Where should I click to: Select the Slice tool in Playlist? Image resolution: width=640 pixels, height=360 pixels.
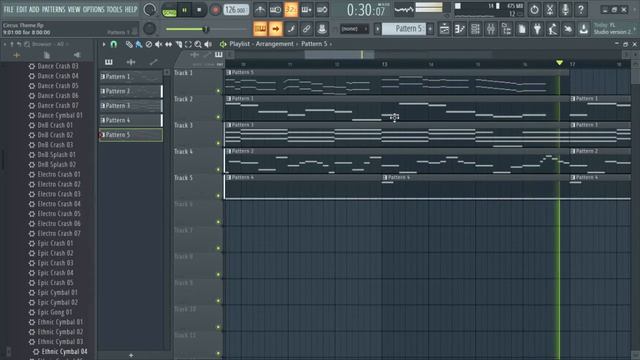pyautogui.click(x=178, y=44)
